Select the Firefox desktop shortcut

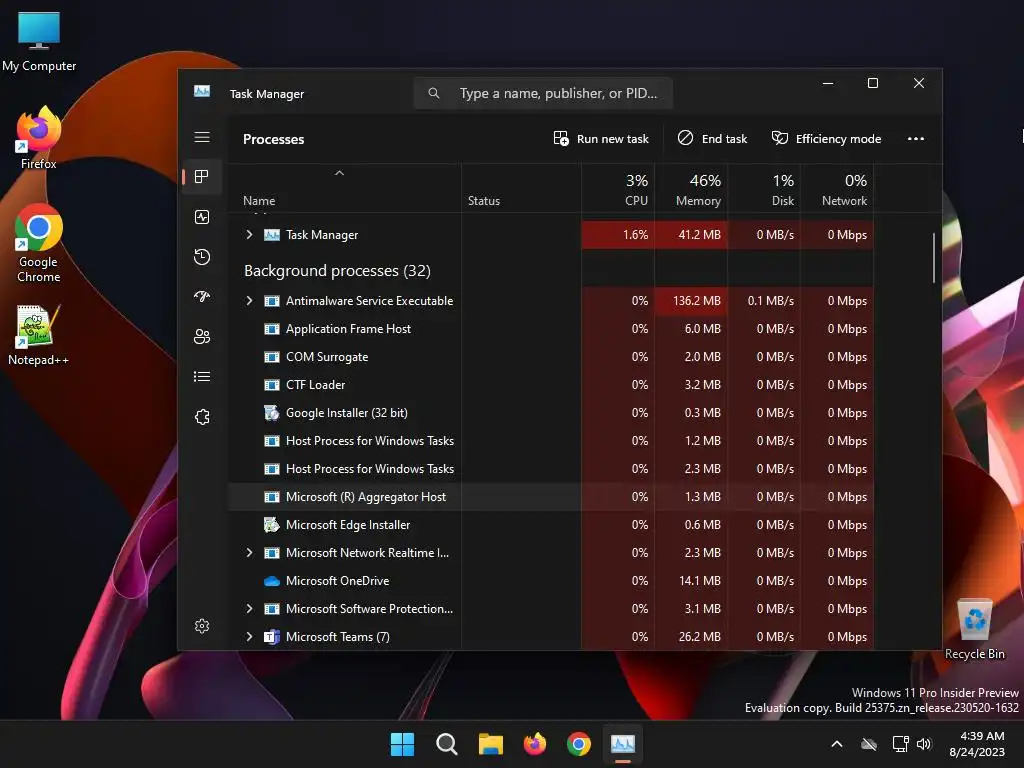point(39,138)
